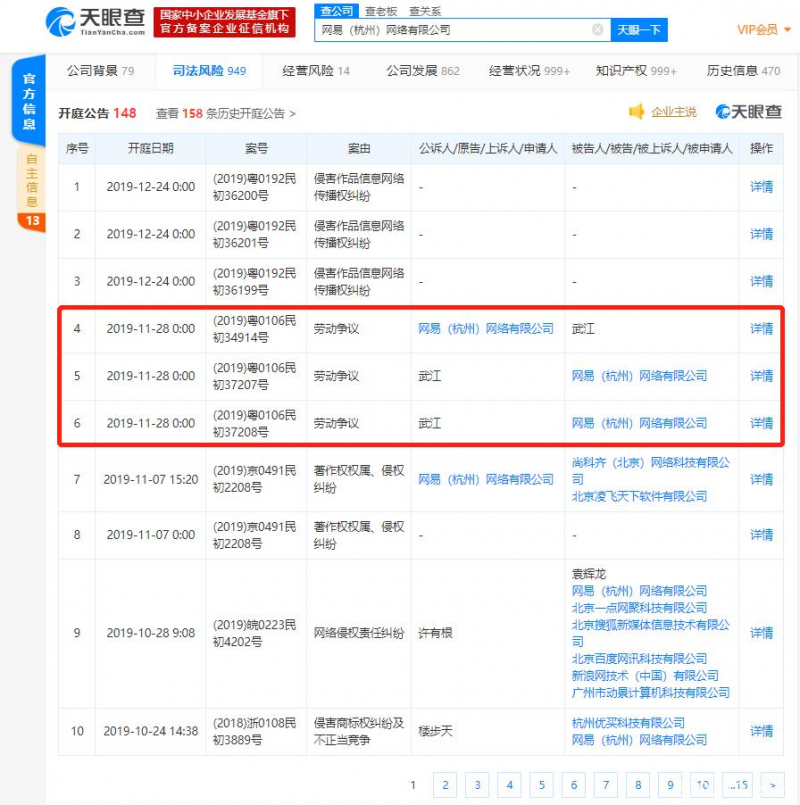Open 详情 for case 粤0192民初36200号
The image size is (800, 805).
761,186
